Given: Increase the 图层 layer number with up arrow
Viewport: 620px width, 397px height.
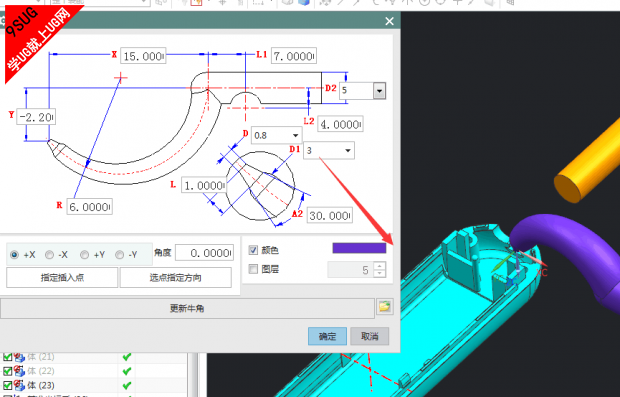Looking at the screenshot, I should [x=380, y=267].
